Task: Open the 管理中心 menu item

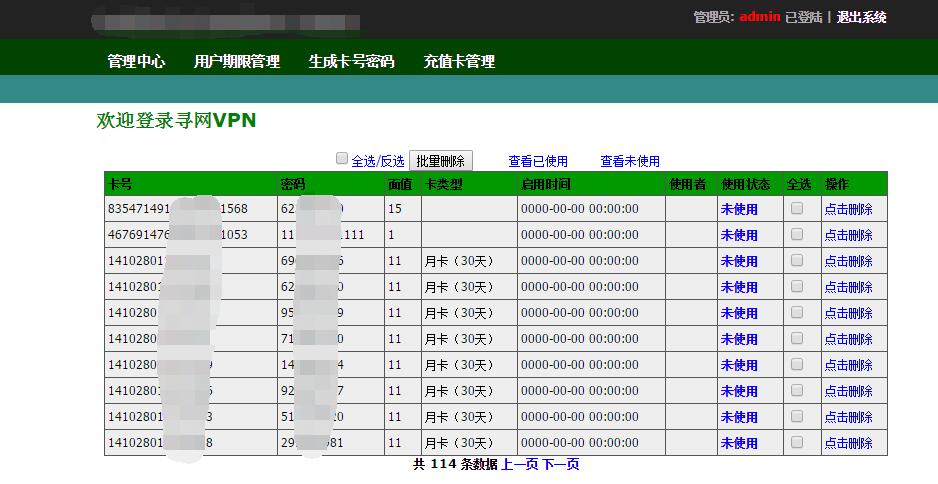Action: tap(136, 61)
